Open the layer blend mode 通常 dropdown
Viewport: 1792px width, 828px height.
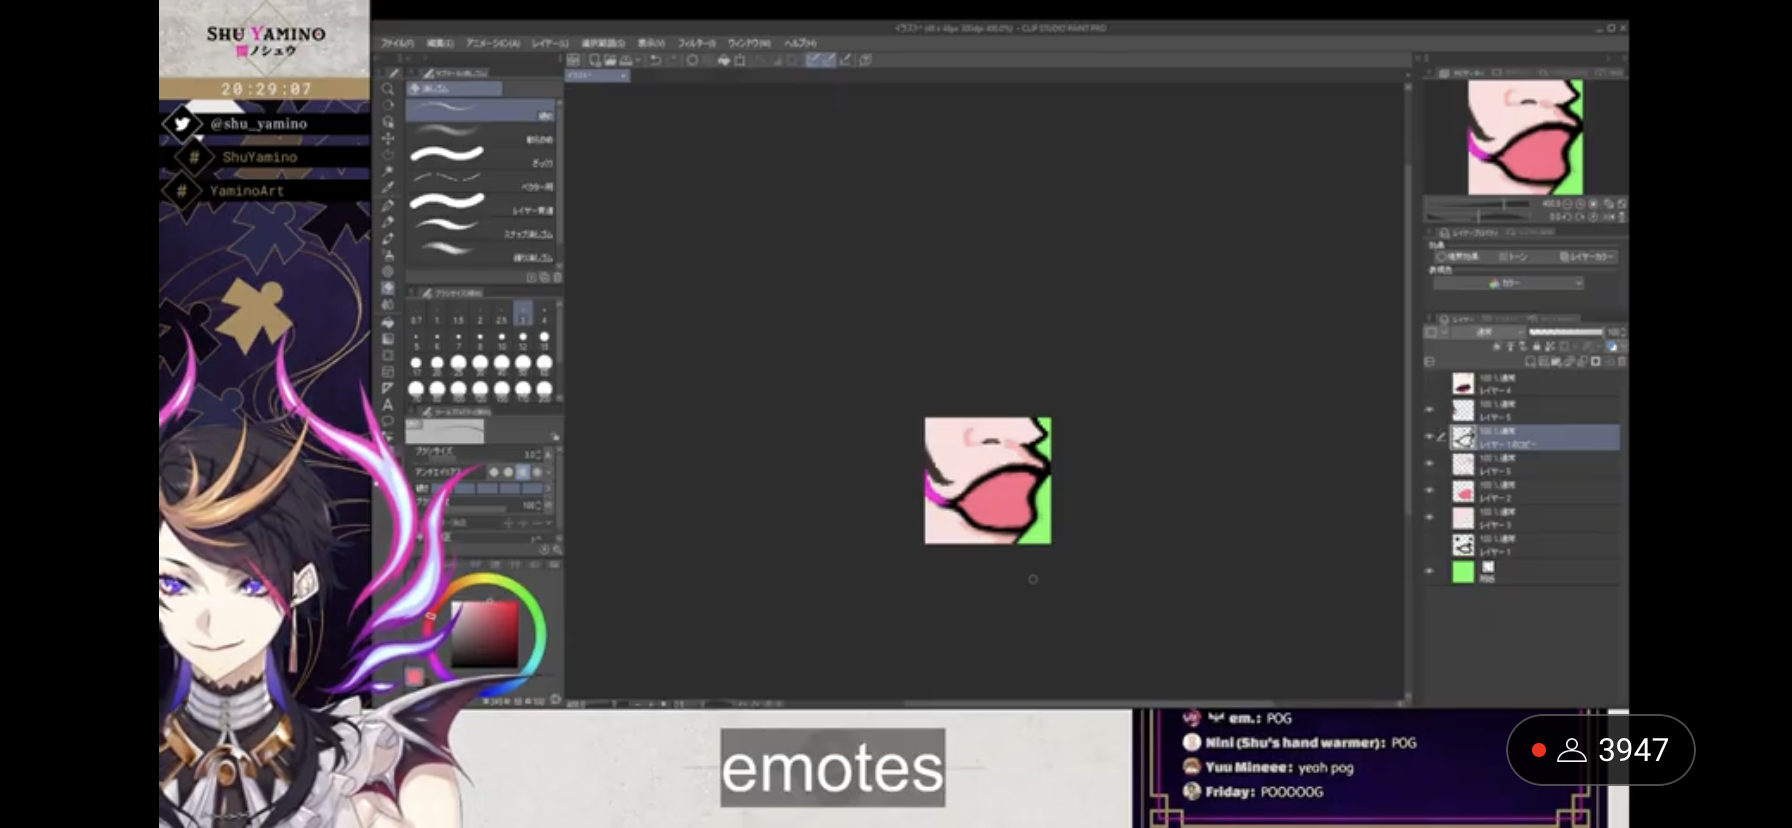(1486, 332)
